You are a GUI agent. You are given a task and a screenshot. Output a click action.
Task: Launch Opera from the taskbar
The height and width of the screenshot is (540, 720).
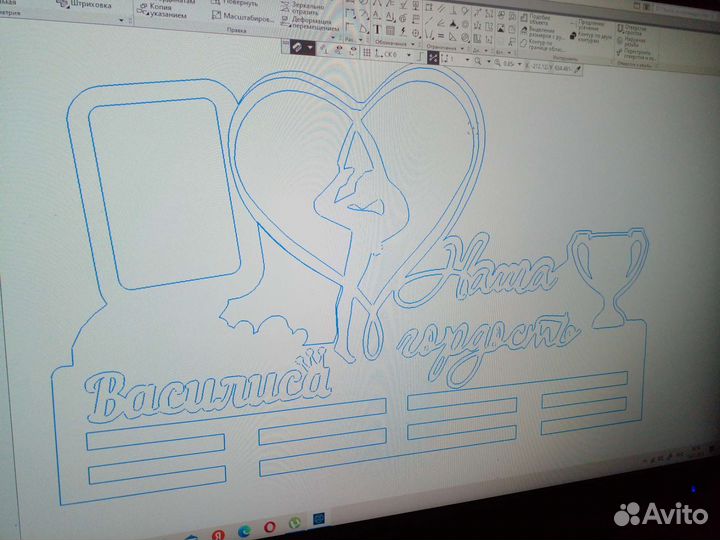271,527
